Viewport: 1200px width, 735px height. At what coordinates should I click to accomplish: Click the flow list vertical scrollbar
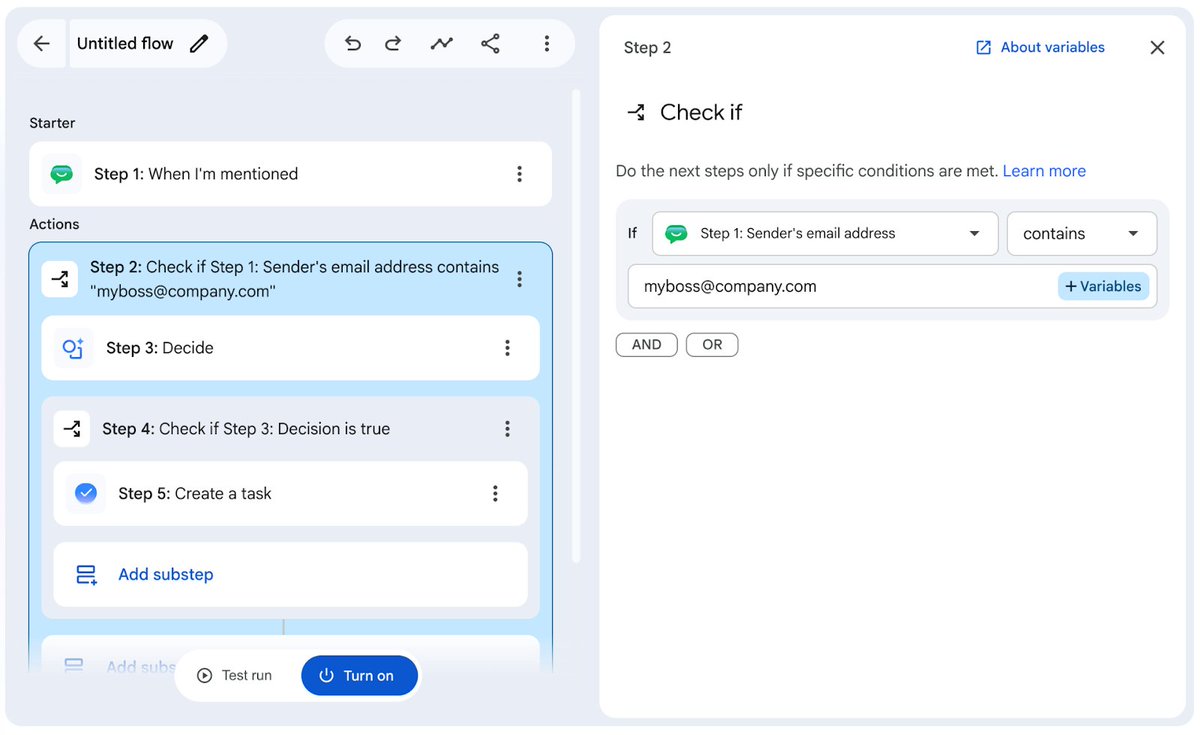pos(576,325)
